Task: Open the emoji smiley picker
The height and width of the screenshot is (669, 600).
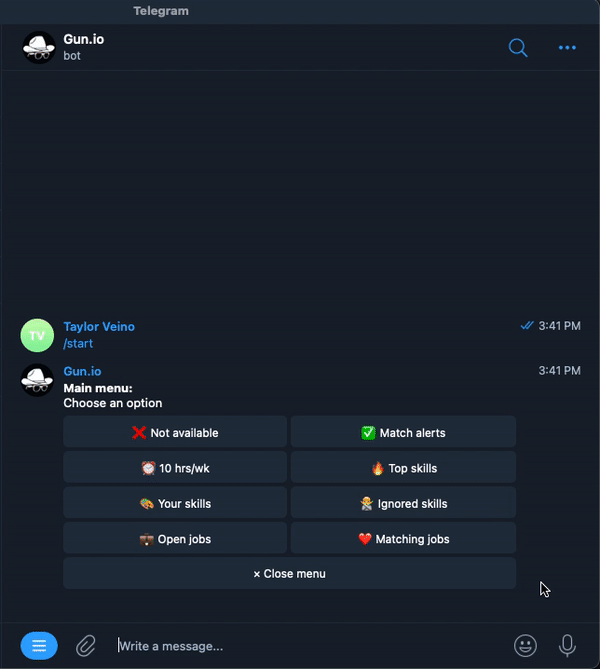Action: coord(525,645)
